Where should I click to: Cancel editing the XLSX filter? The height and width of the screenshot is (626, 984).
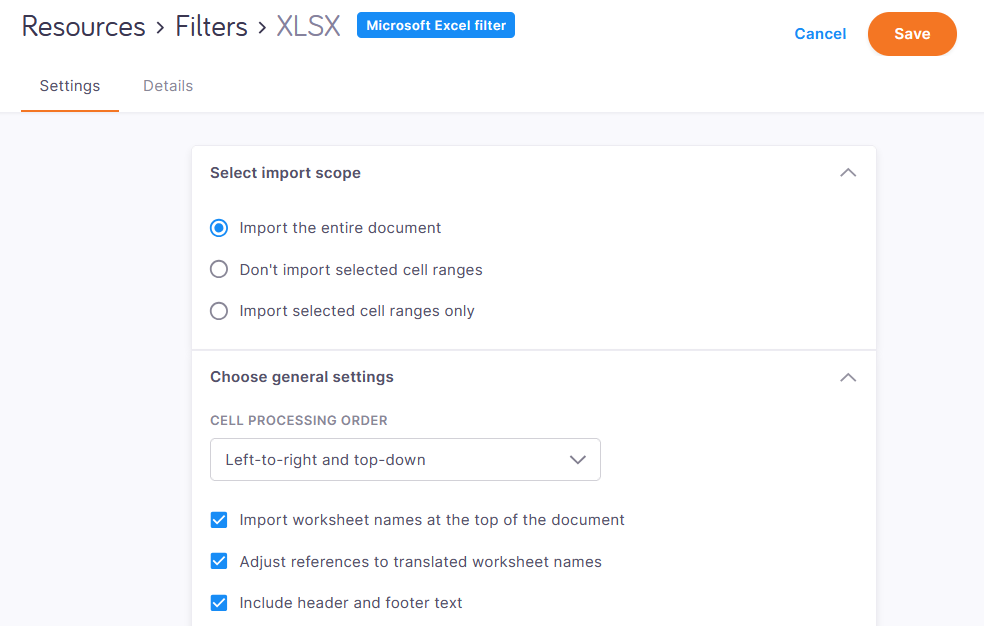click(x=820, y=34)
